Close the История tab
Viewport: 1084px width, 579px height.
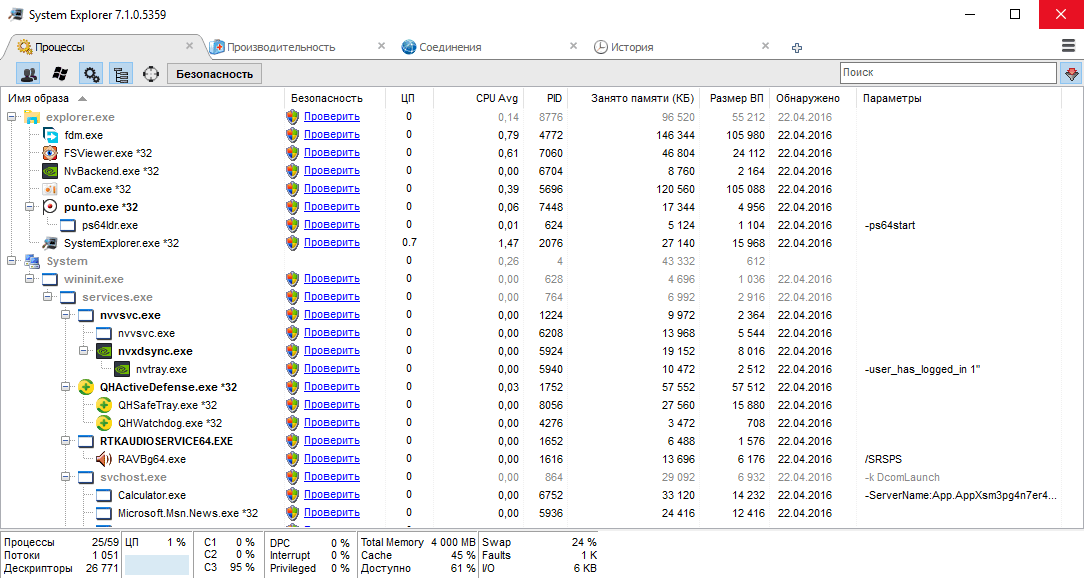click(x=765, y=46)
